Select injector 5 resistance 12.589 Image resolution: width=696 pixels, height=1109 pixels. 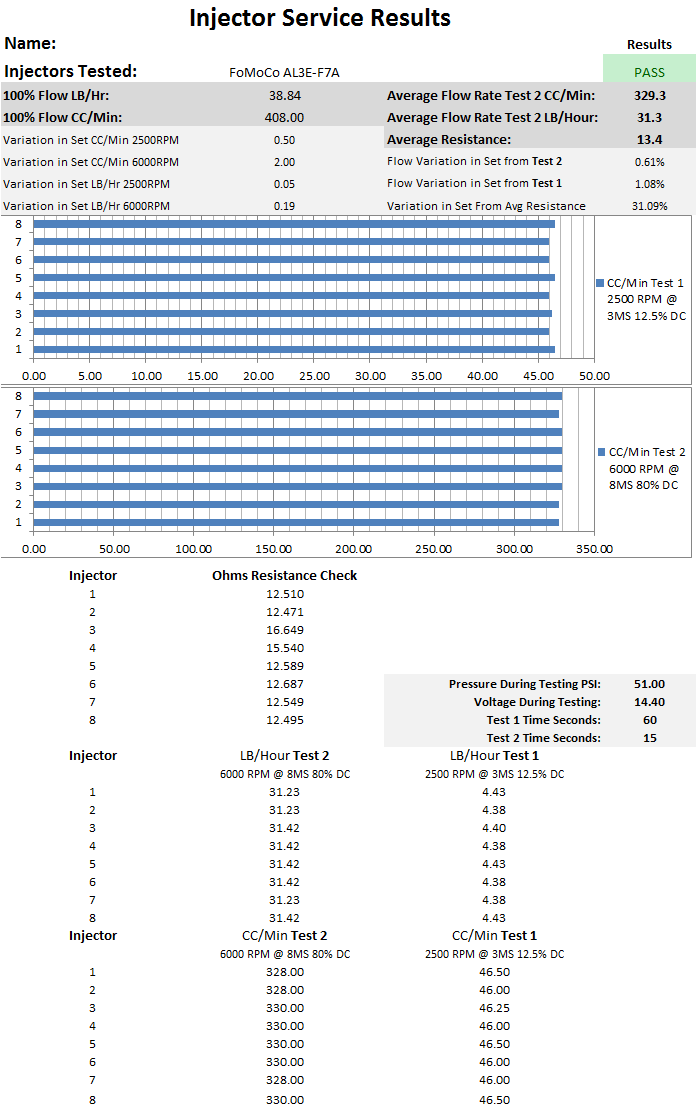point(285,666)
